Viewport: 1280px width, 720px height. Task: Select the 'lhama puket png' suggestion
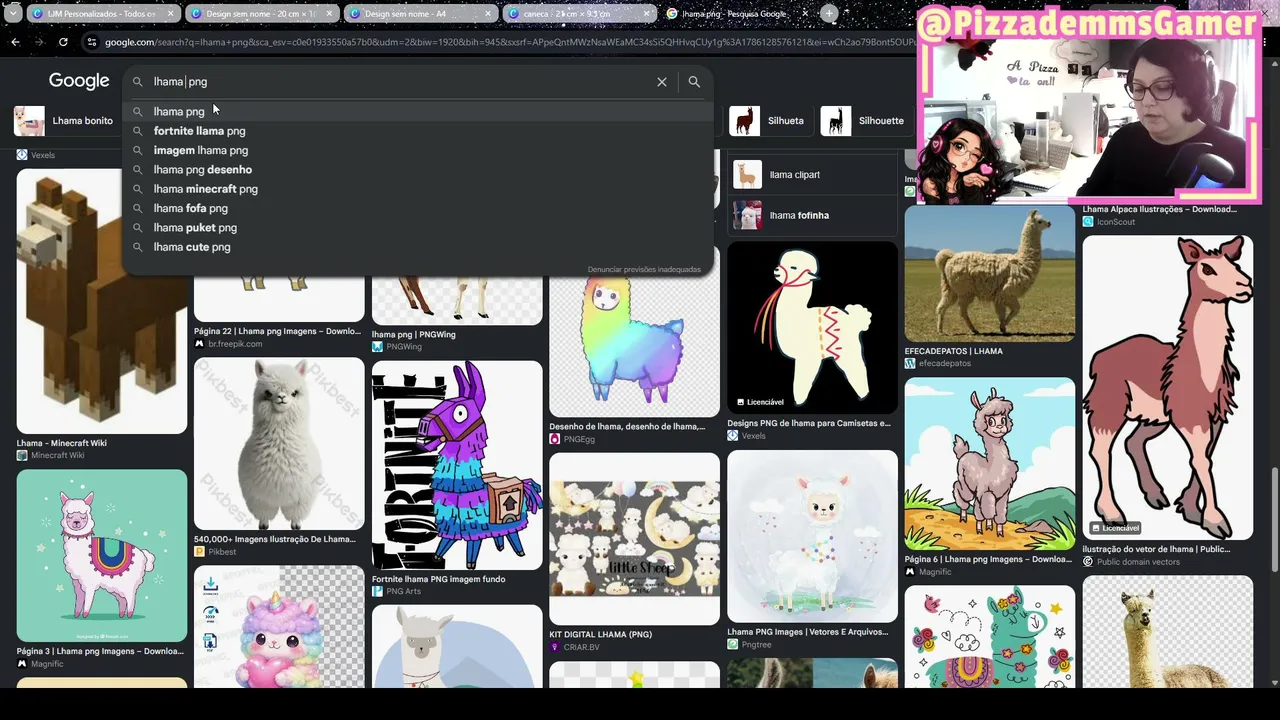418,228
